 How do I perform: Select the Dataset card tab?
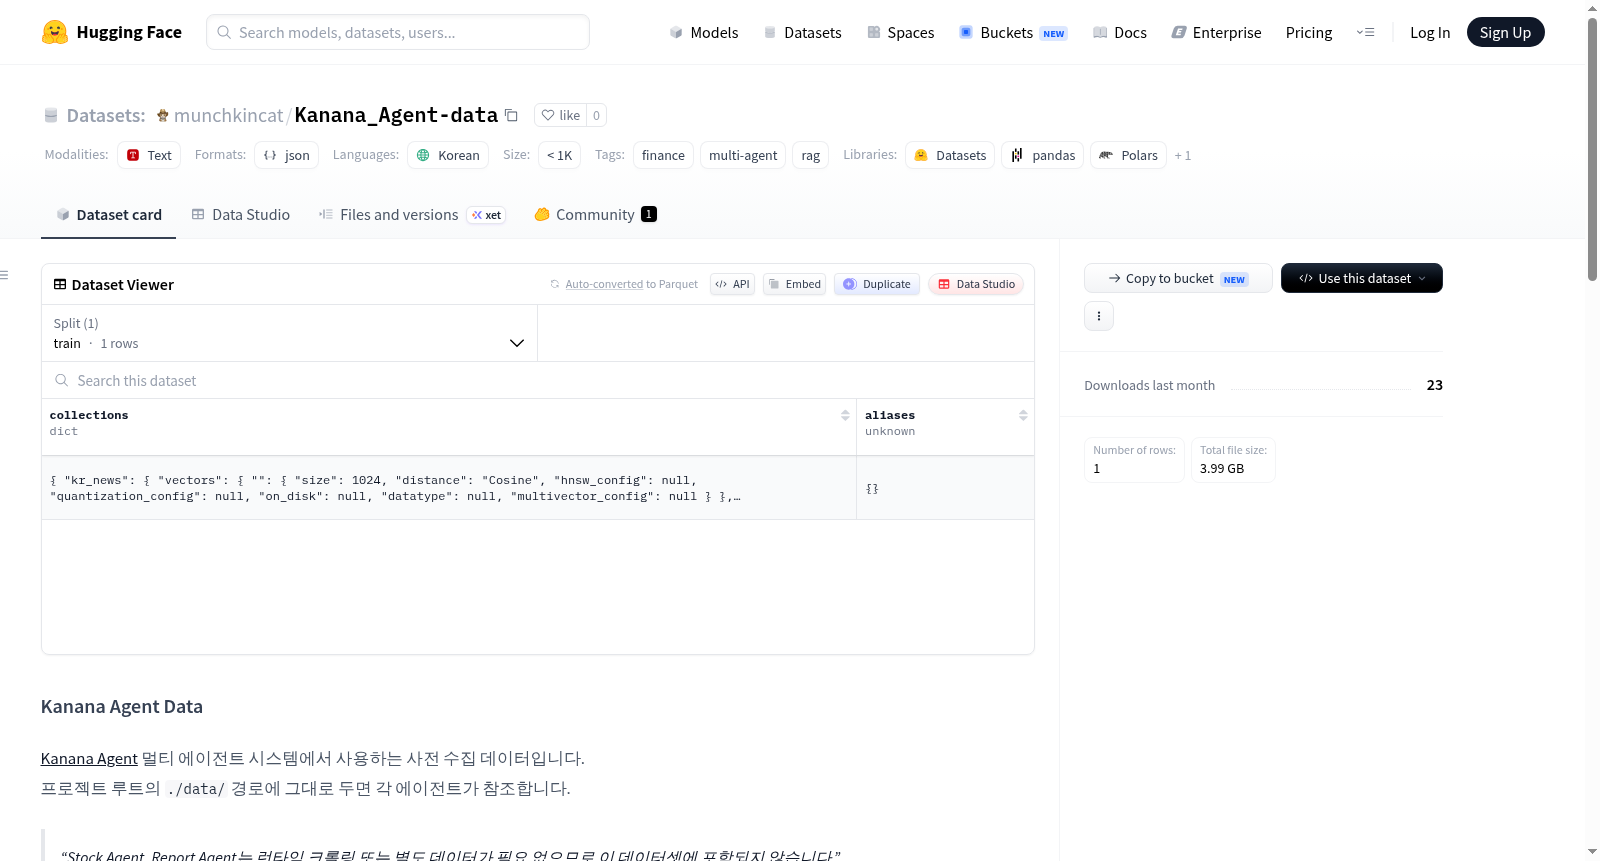pyautogui.click(x=109, y=214)
